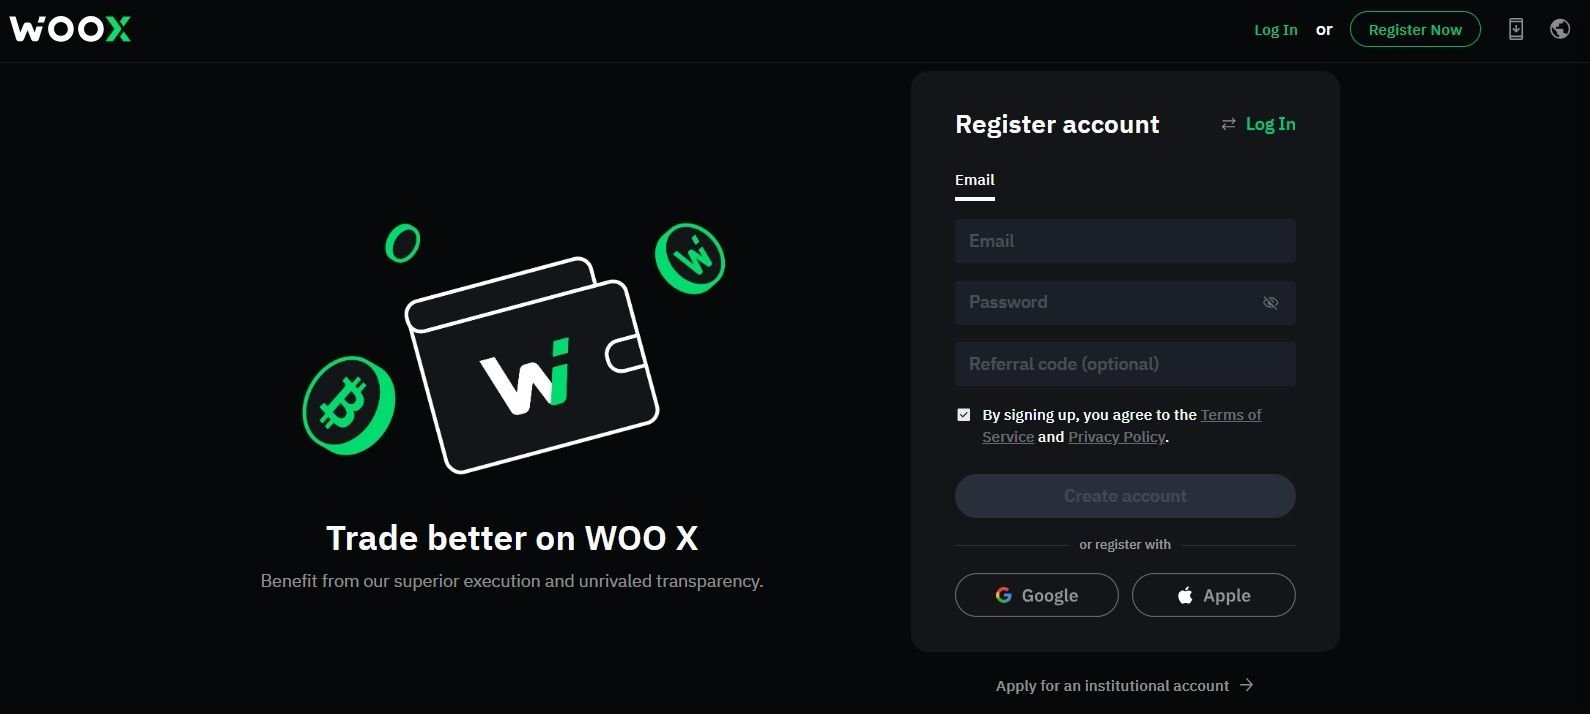Focus the Referral code field

point(1125,364)
